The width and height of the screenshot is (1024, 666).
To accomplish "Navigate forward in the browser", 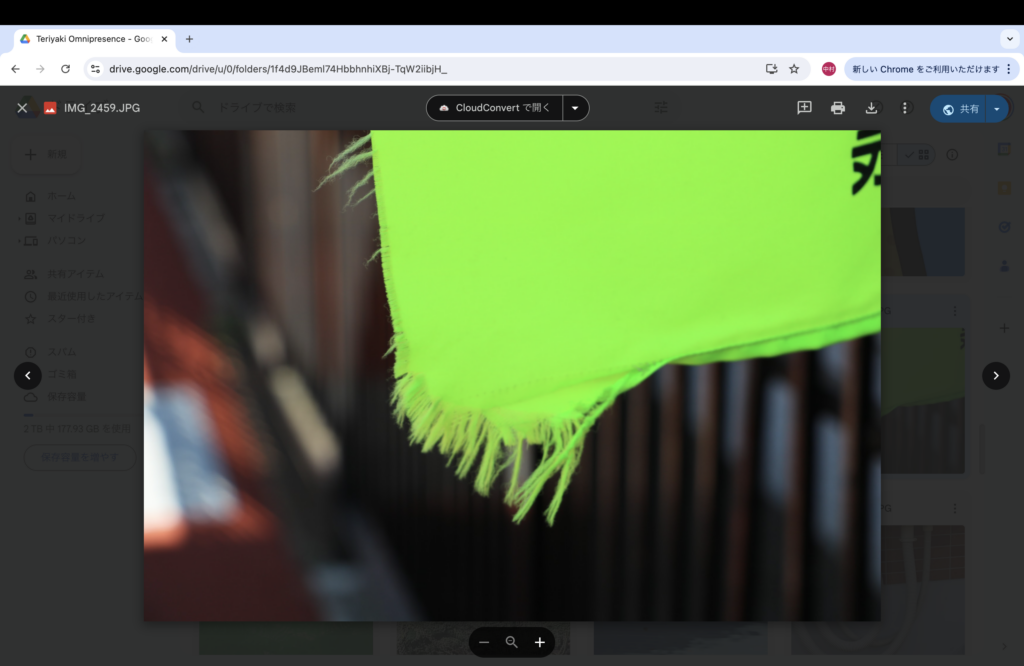I will tap(40, 69).
